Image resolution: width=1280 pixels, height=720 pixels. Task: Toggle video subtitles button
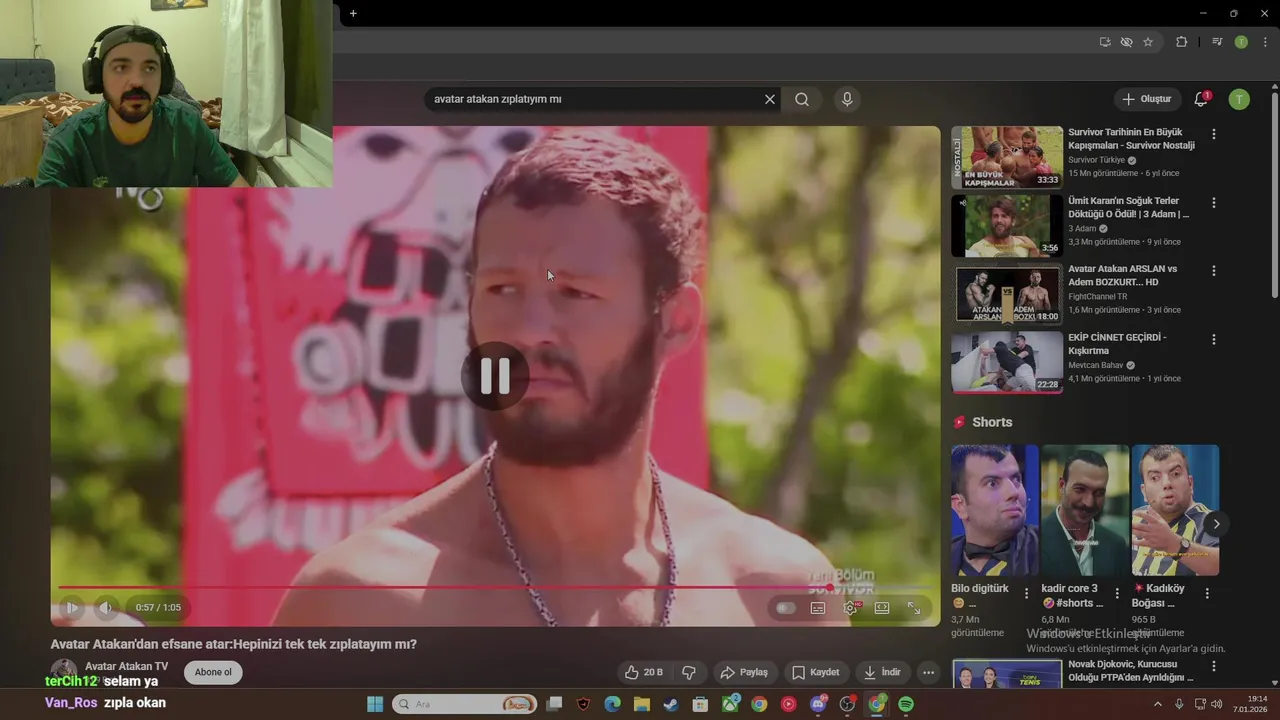(x=818, y=607)
